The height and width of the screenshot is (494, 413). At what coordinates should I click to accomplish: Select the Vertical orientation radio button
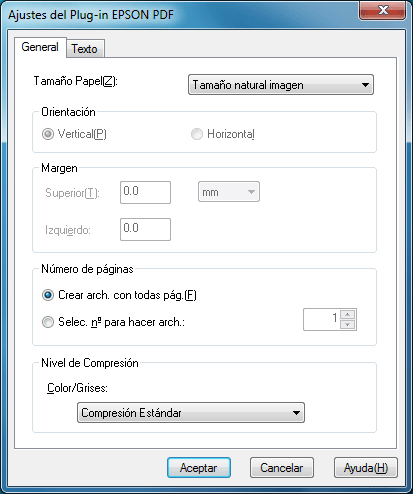48,134
